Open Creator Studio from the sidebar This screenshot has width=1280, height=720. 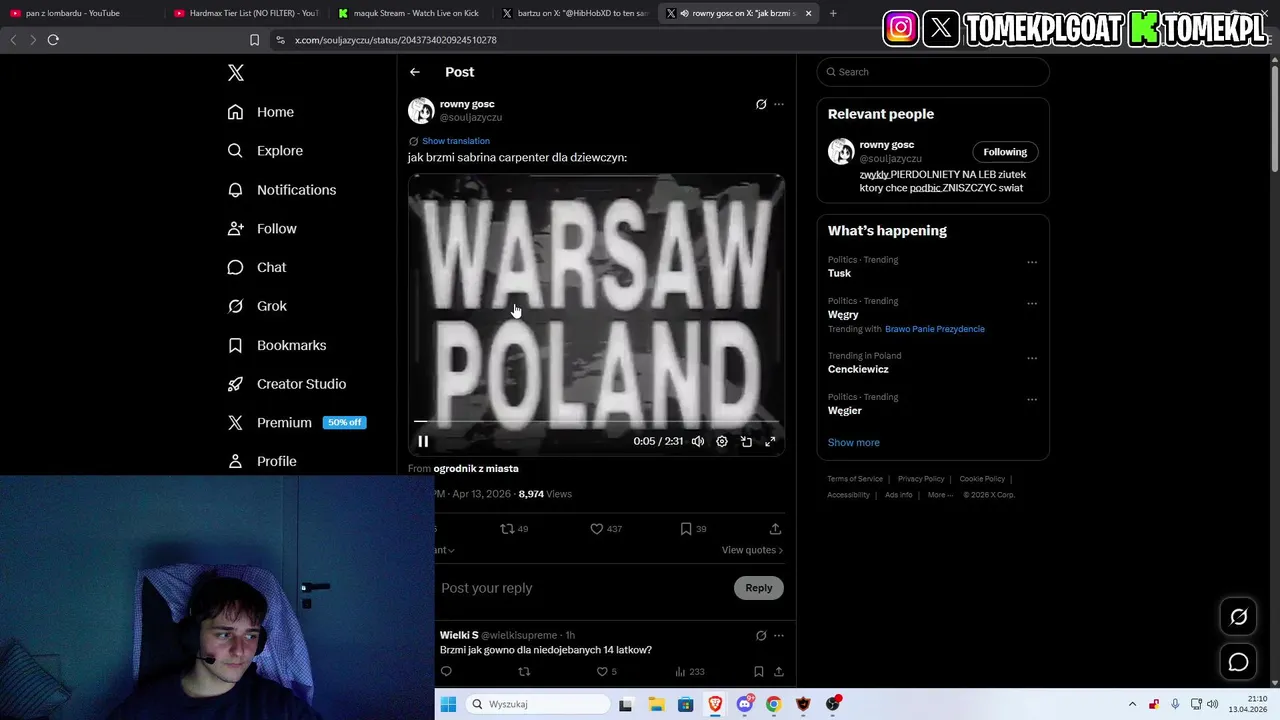pyautogui.click(x=287, y=384)
